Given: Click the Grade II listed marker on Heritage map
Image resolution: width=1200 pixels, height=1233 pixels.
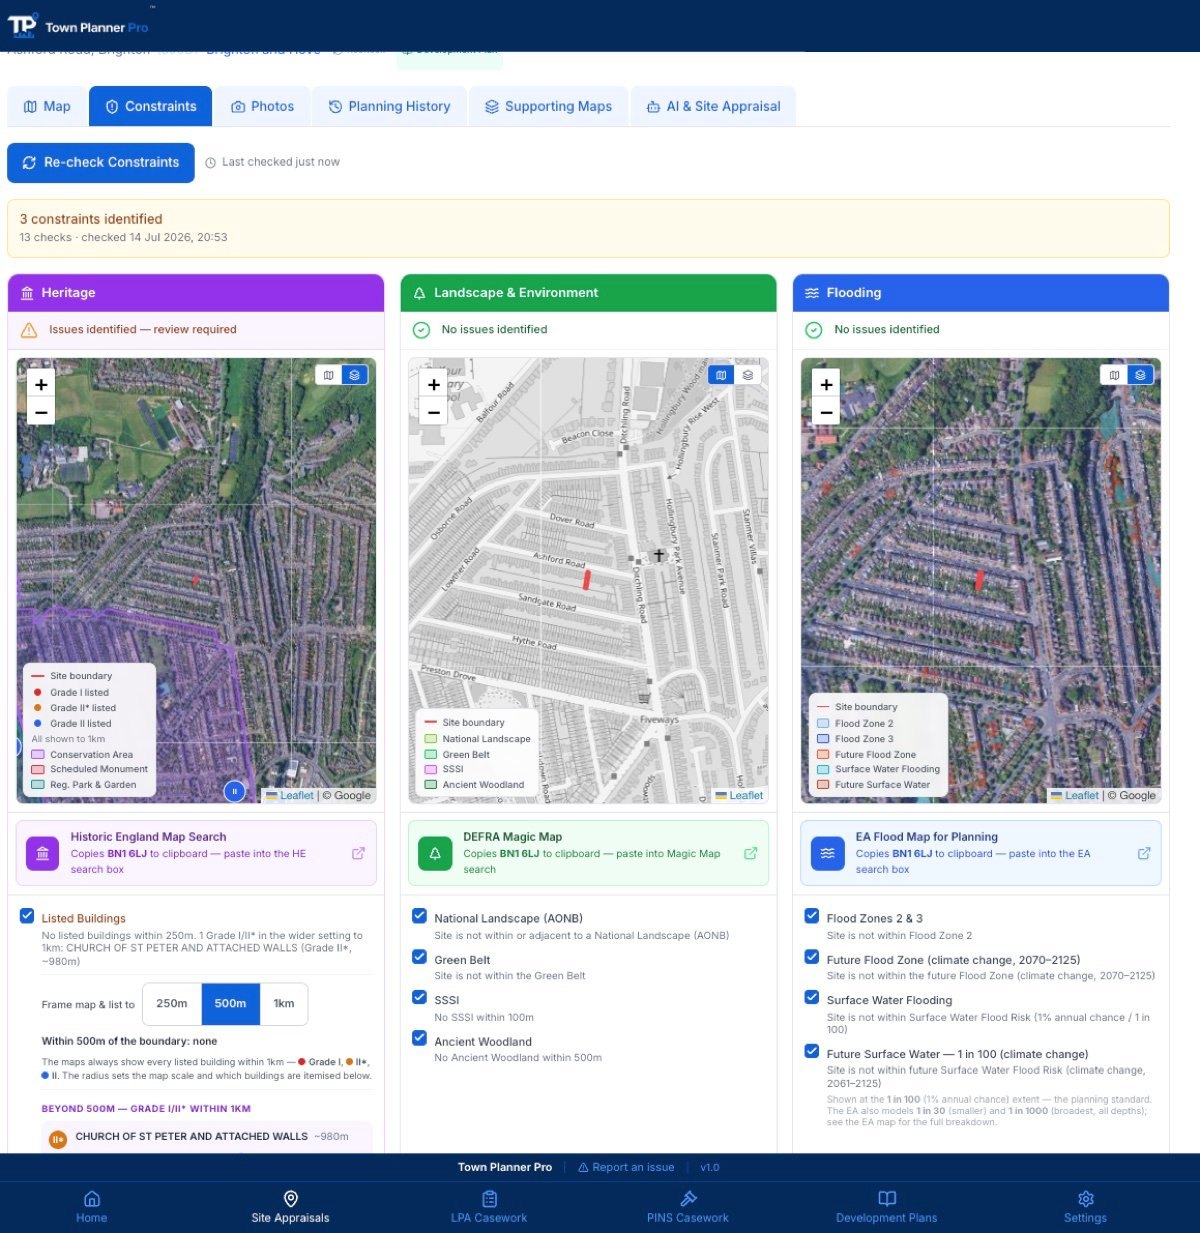Looking at the screenshot, I should pyautogui.click(x=234, y=791).
